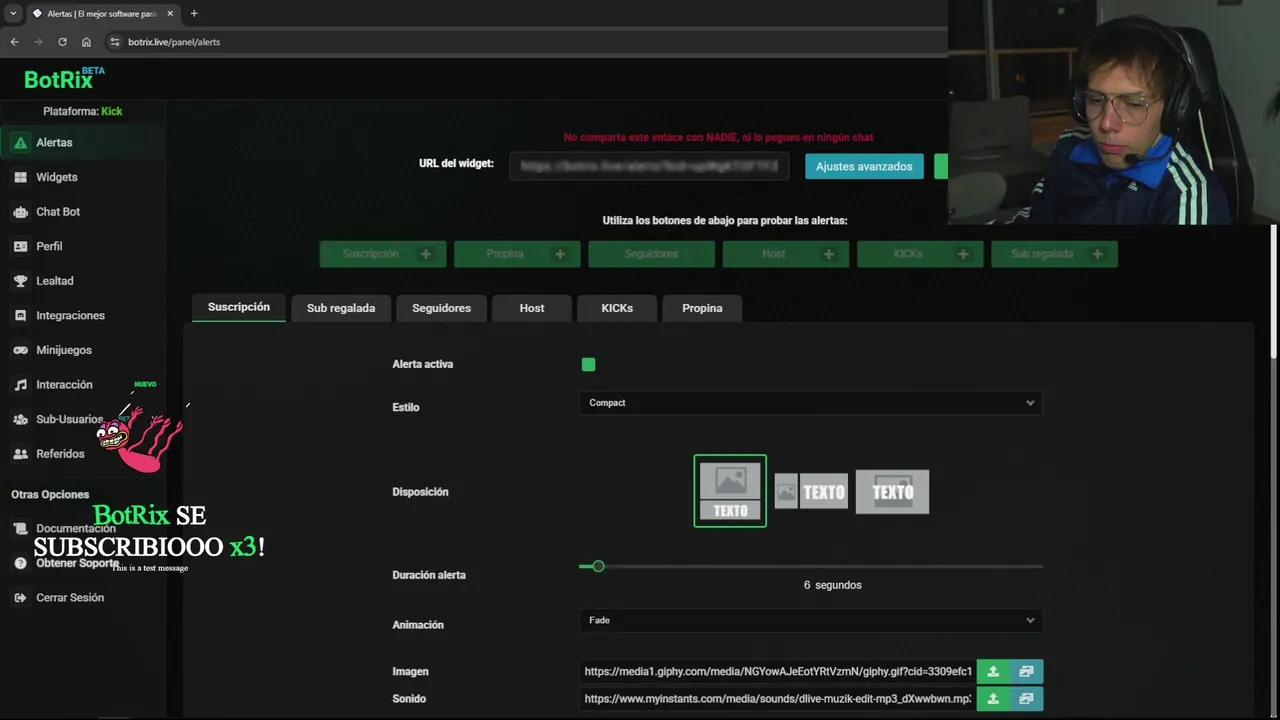Switch to the Sub regalada tab

tap(341, 308)
